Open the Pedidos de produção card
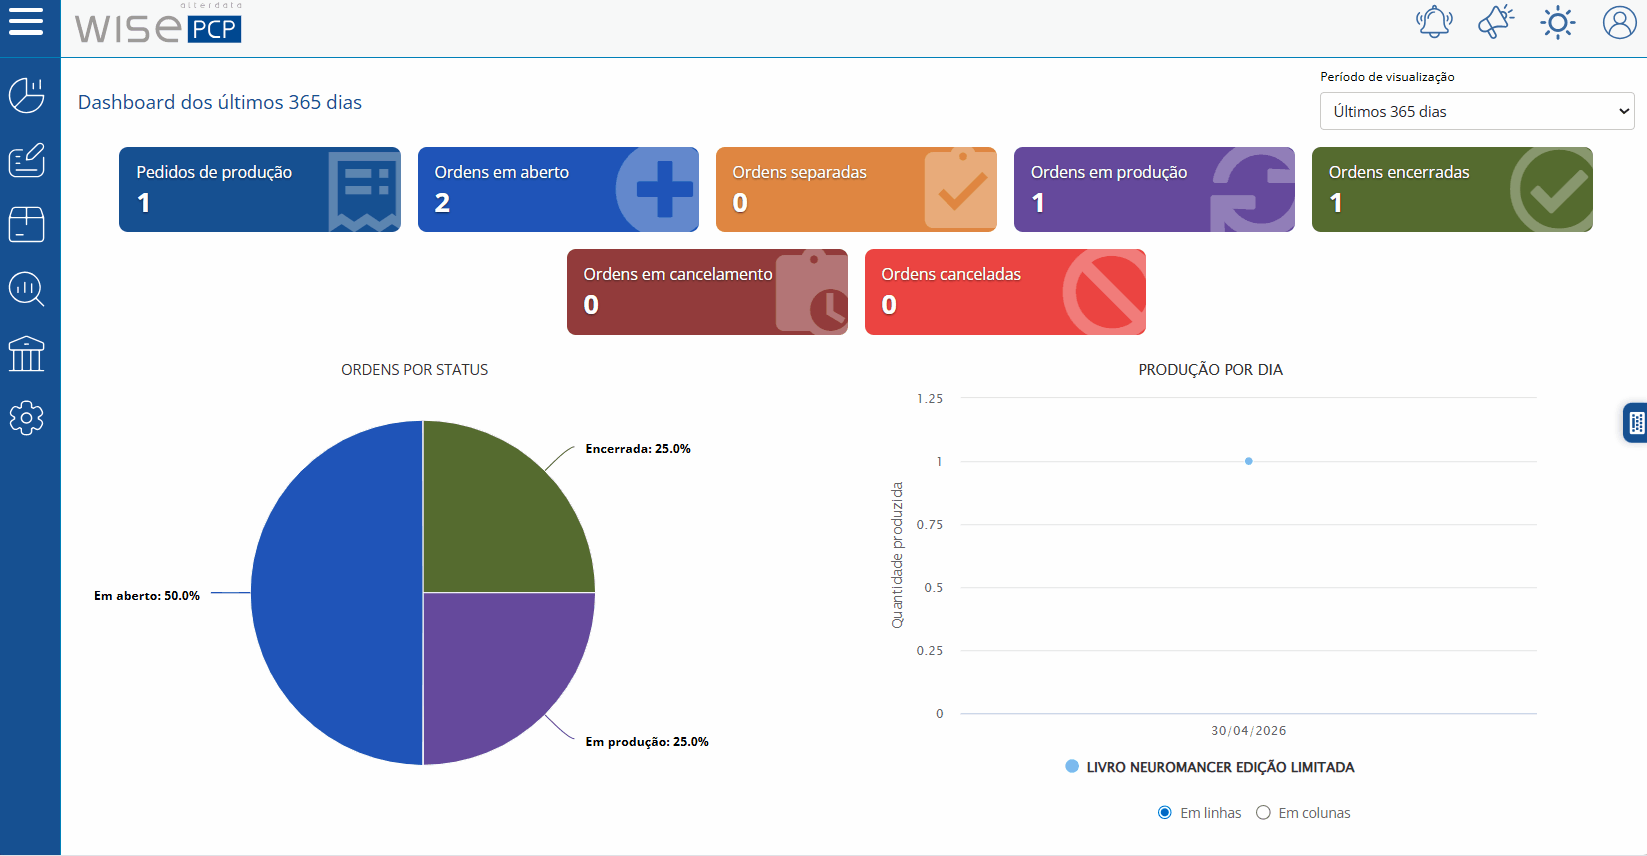Viewport: 1647px width, 856px height. pos(260,190)
